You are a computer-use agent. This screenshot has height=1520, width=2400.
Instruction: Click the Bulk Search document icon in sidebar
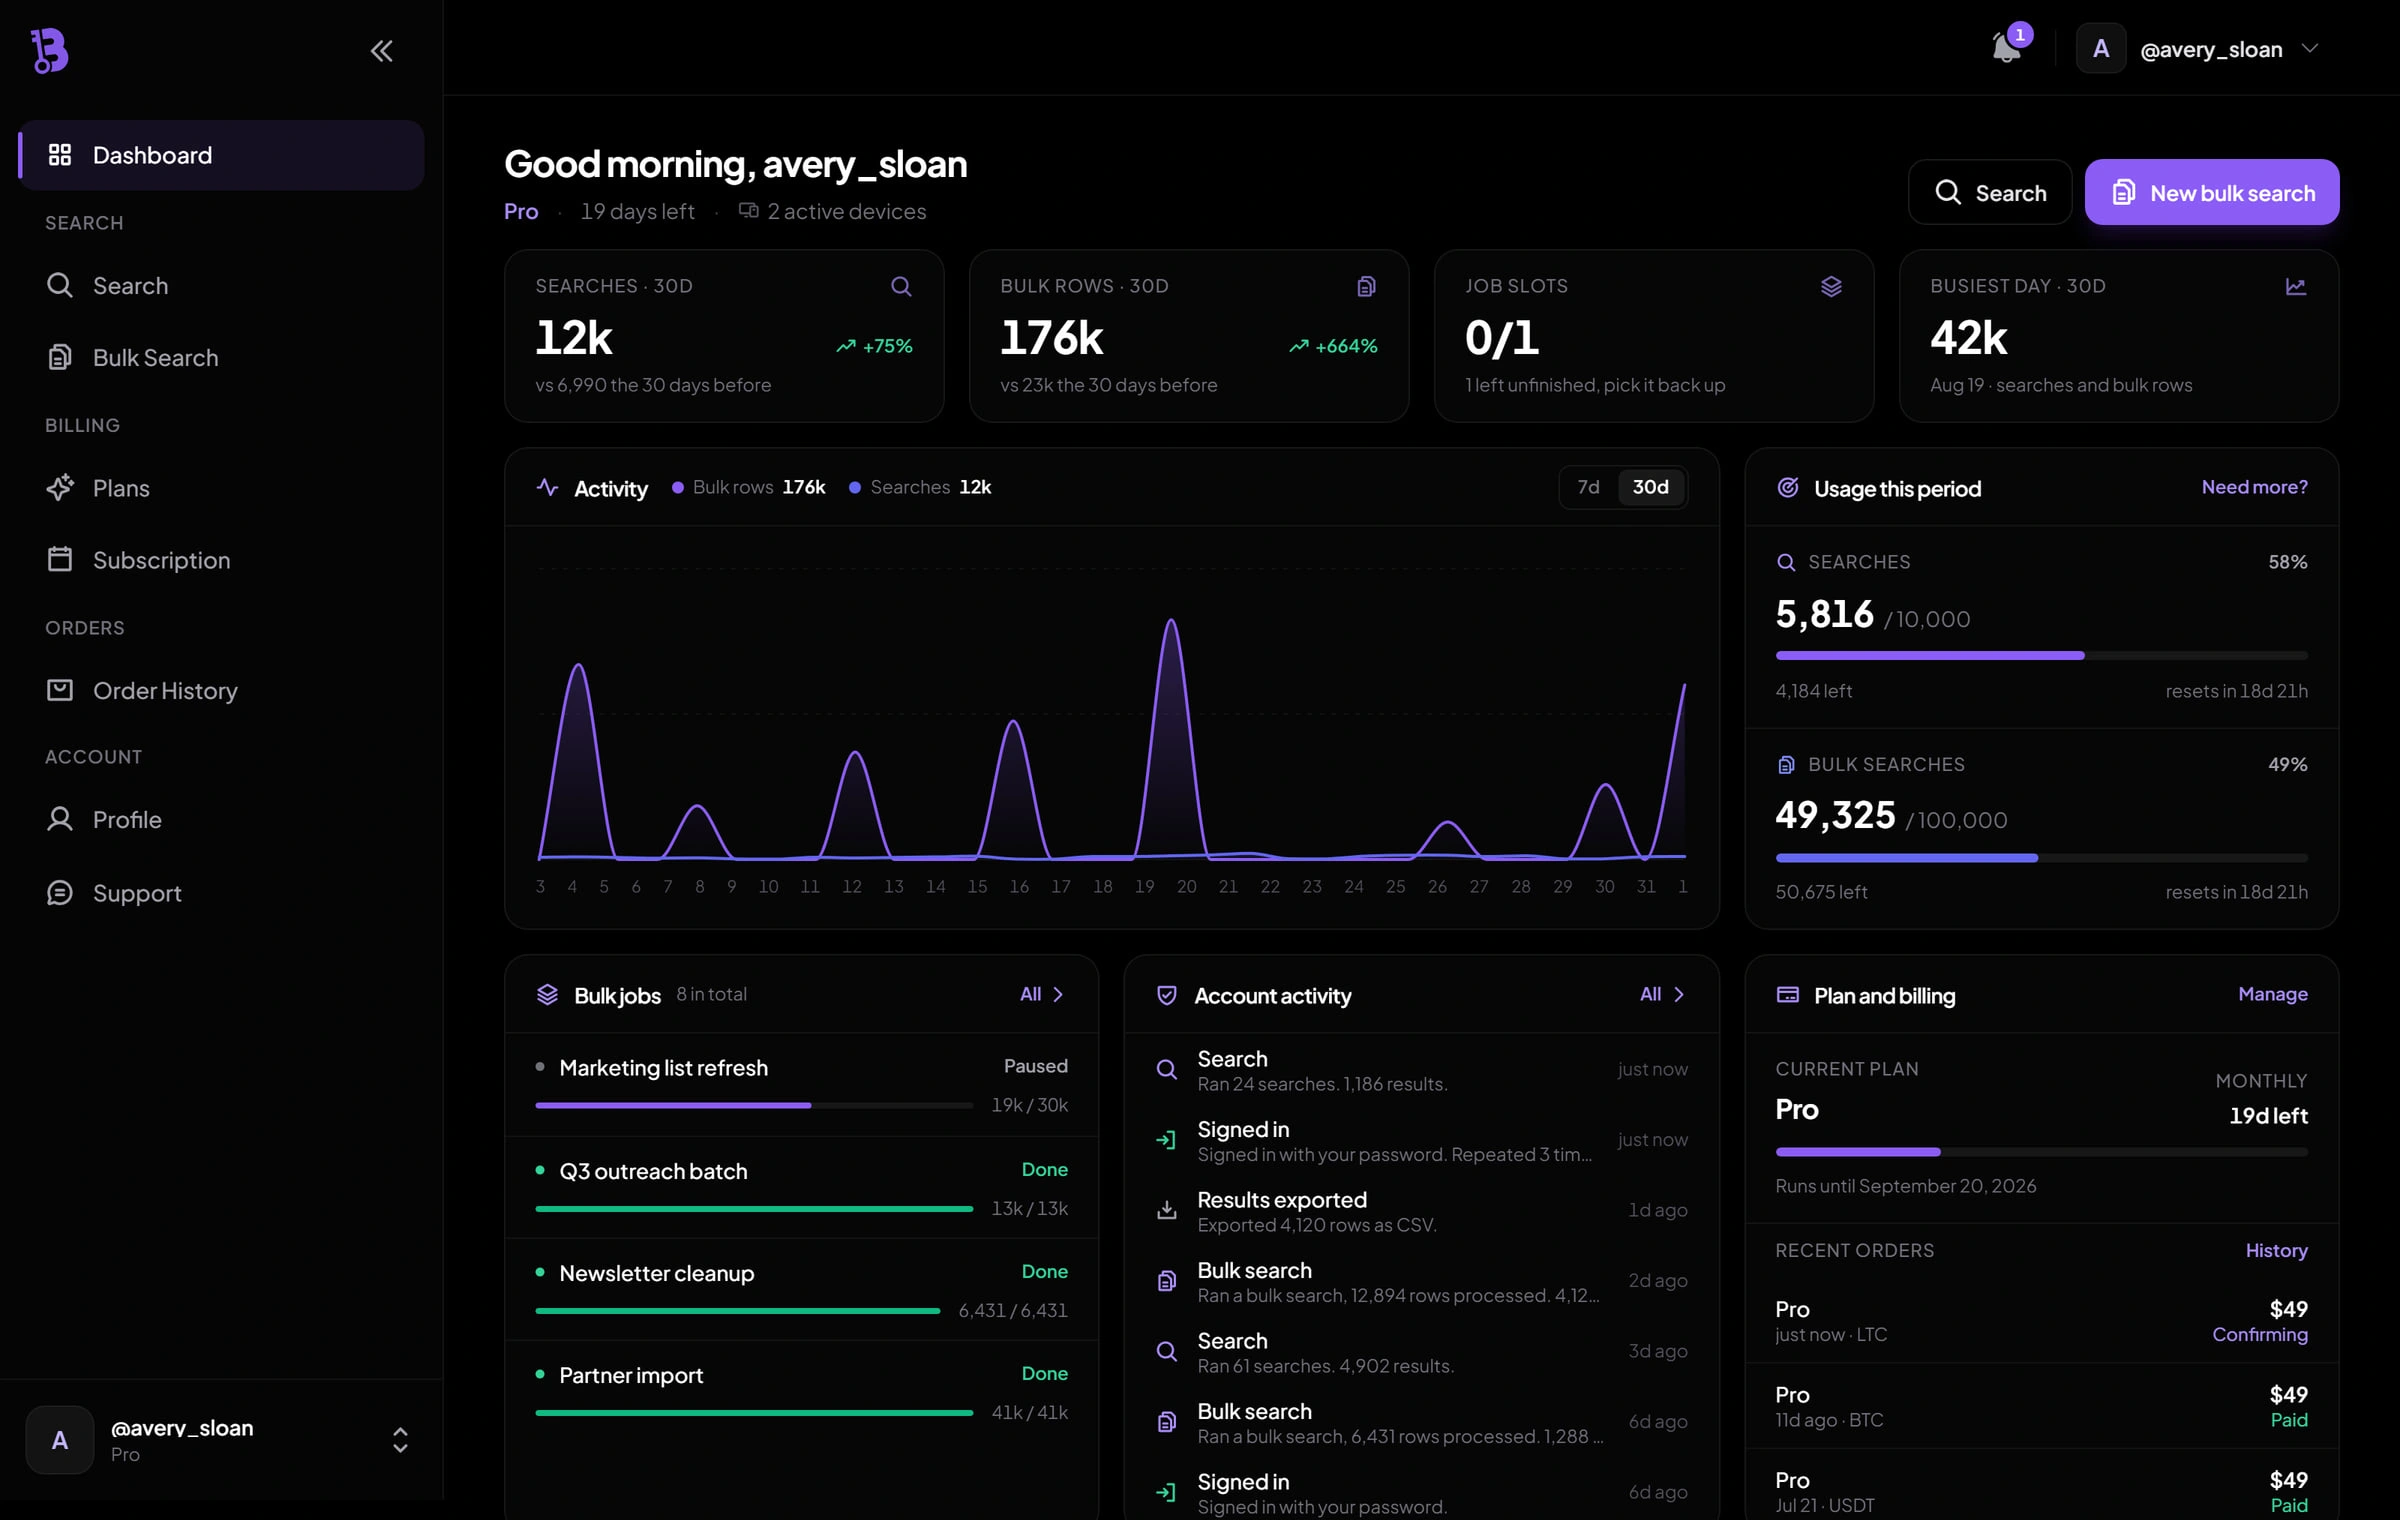point(60,357)
